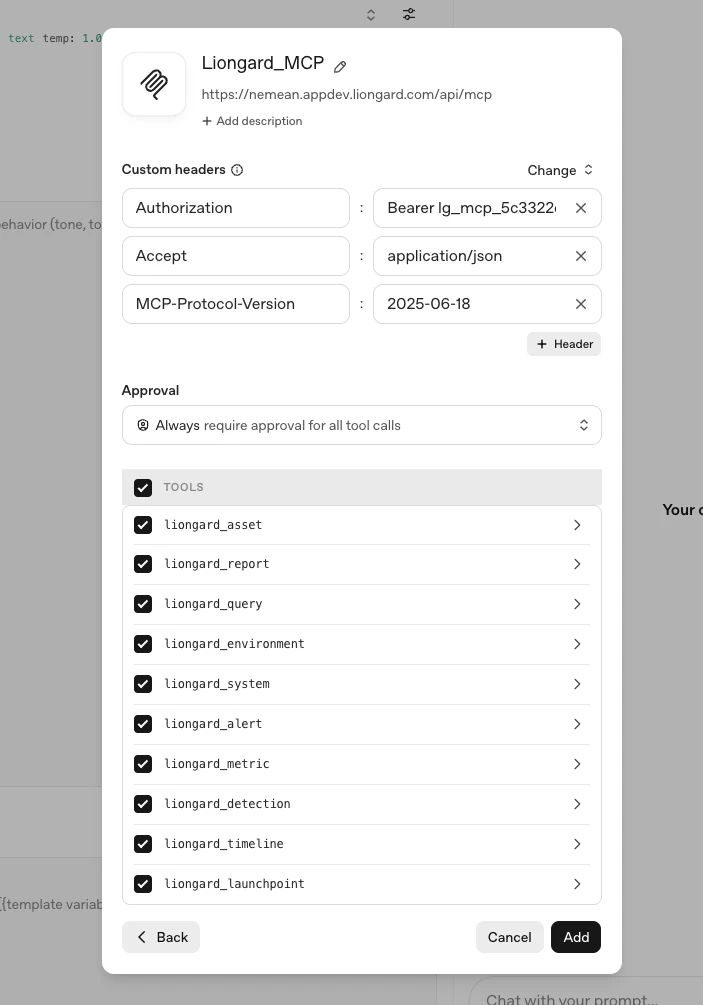Viewport: 703px width, 1005px height.
Task: Expand liongard_launchpoint details chevron
Action: pyautogui.click(x=577, y=884)
